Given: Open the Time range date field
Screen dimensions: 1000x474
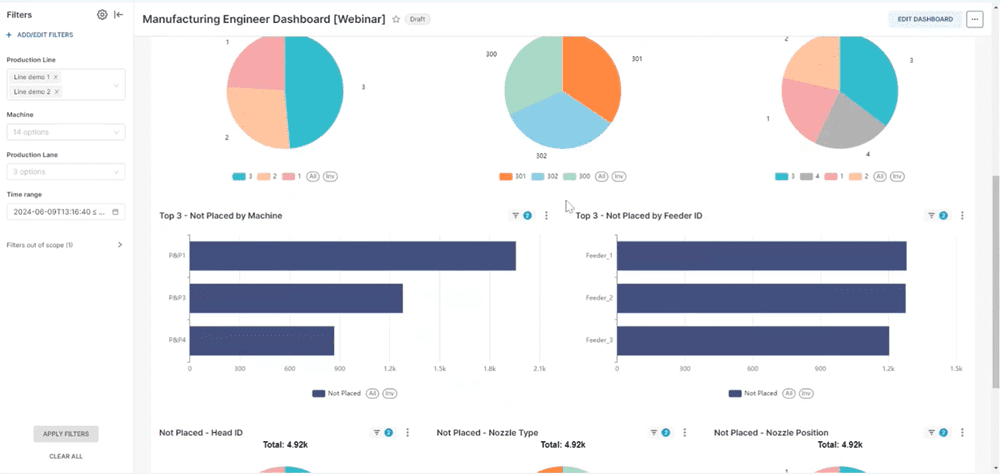Looking at the screenshot, I should [66, 212].
